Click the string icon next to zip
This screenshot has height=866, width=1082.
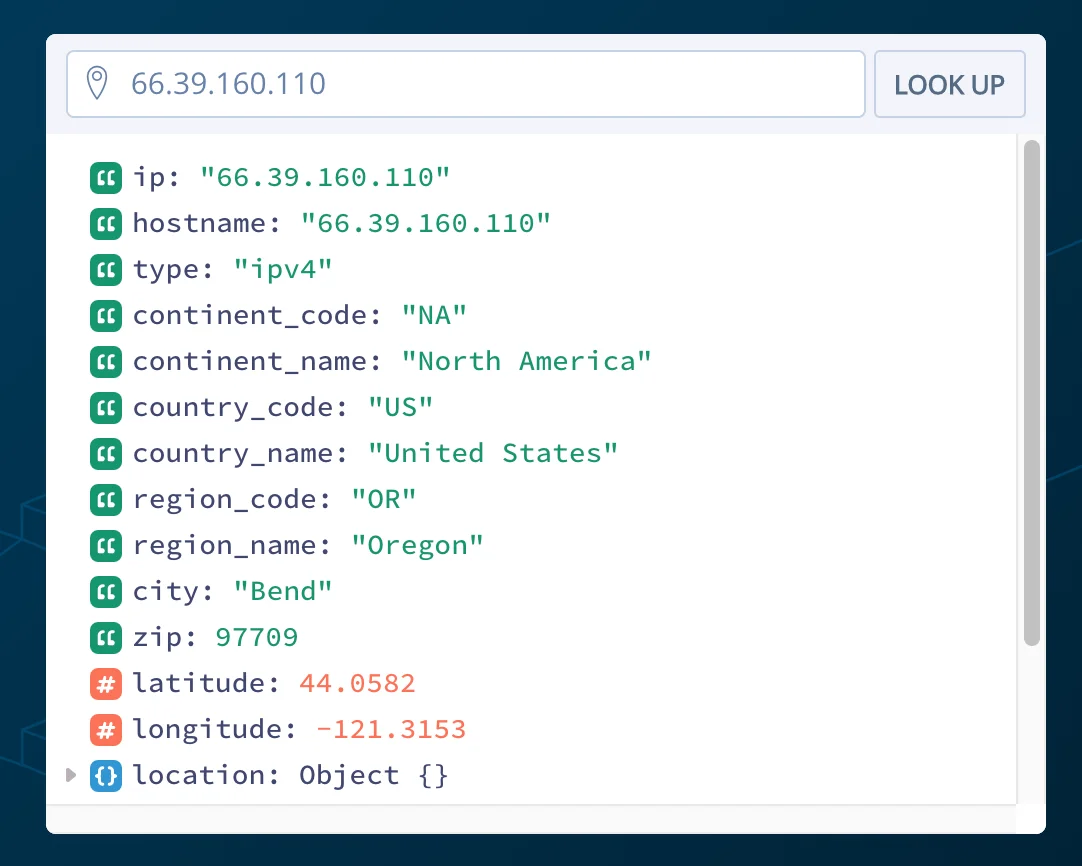point(106,638)
